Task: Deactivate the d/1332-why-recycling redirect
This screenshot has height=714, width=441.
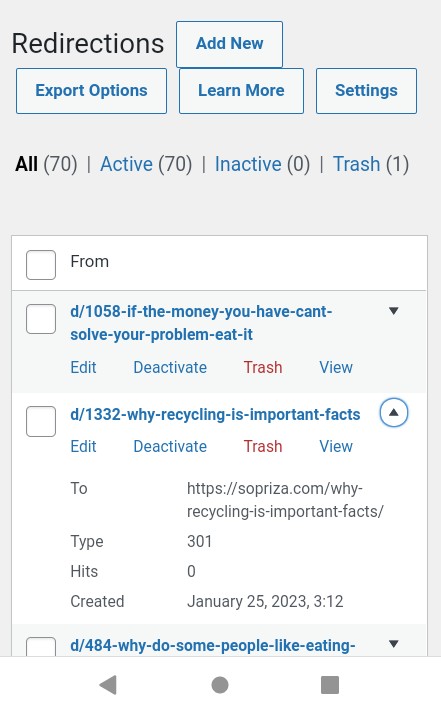Action: pos(170,446)
